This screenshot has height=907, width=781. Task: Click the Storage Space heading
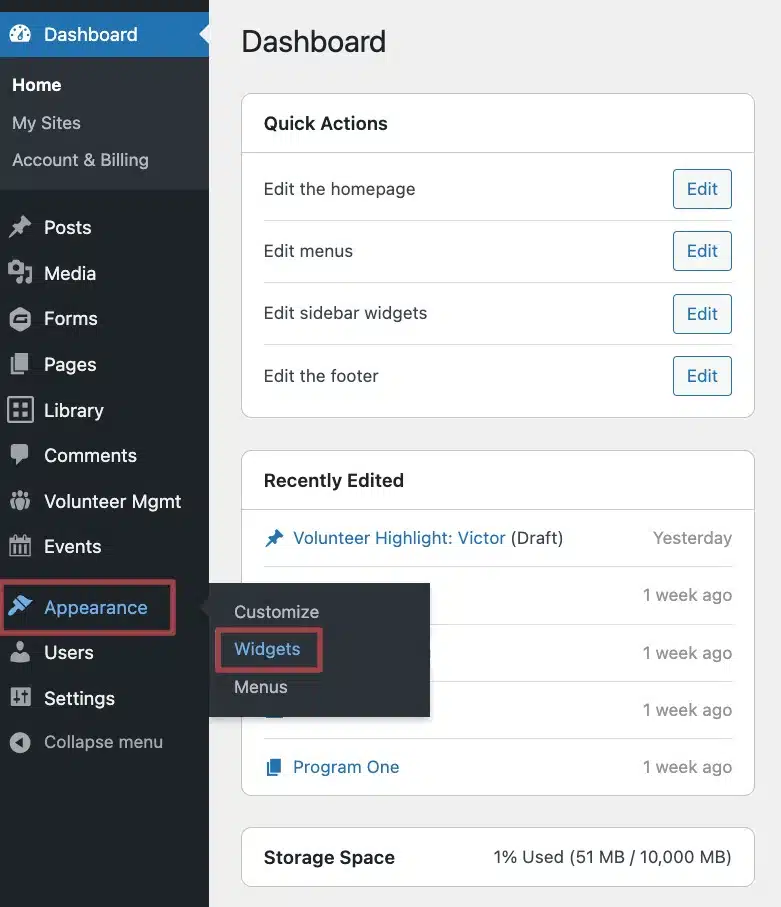[329, 857]
